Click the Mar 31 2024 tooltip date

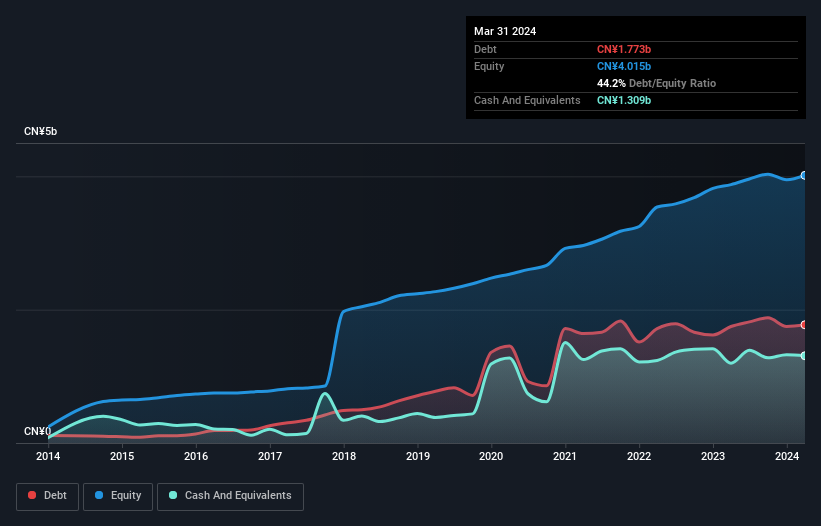[x=505, y=31]
